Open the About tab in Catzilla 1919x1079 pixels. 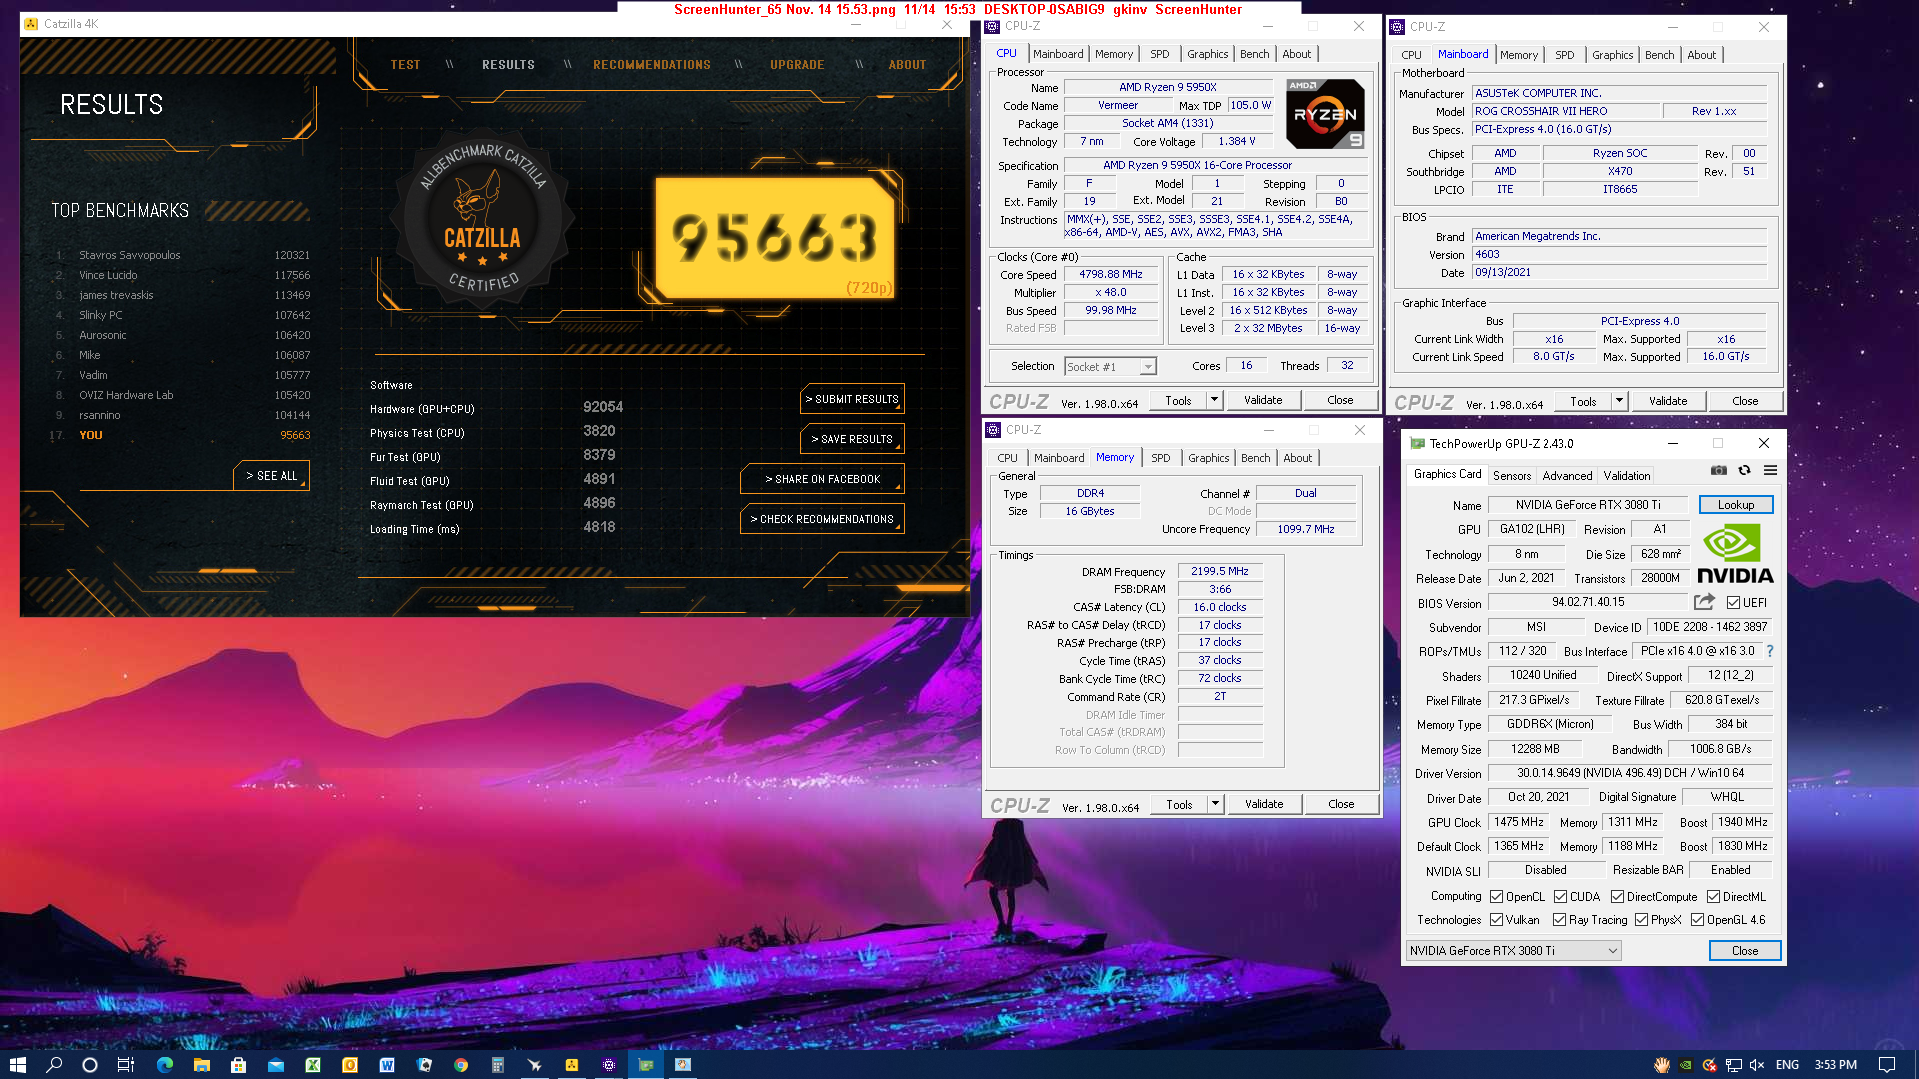907,65
